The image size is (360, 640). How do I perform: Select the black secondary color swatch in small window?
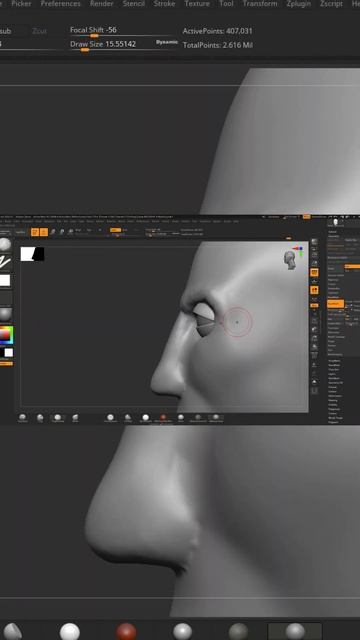point(2,353)
